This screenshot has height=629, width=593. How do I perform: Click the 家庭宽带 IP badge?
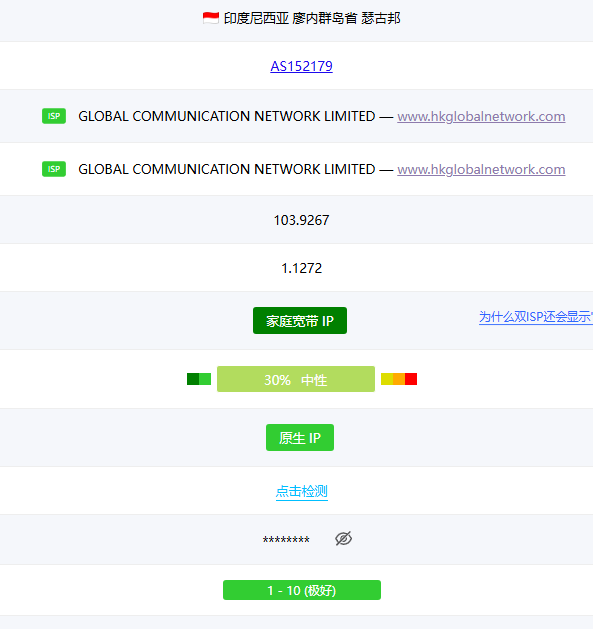click(300, 321)
